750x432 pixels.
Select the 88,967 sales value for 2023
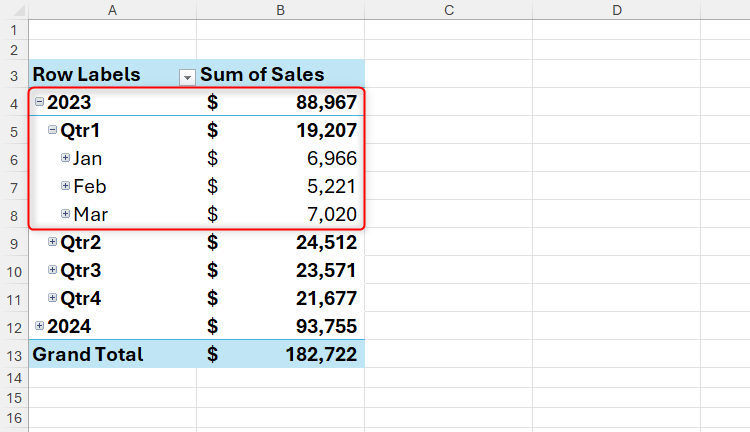[x=326, y=102]
